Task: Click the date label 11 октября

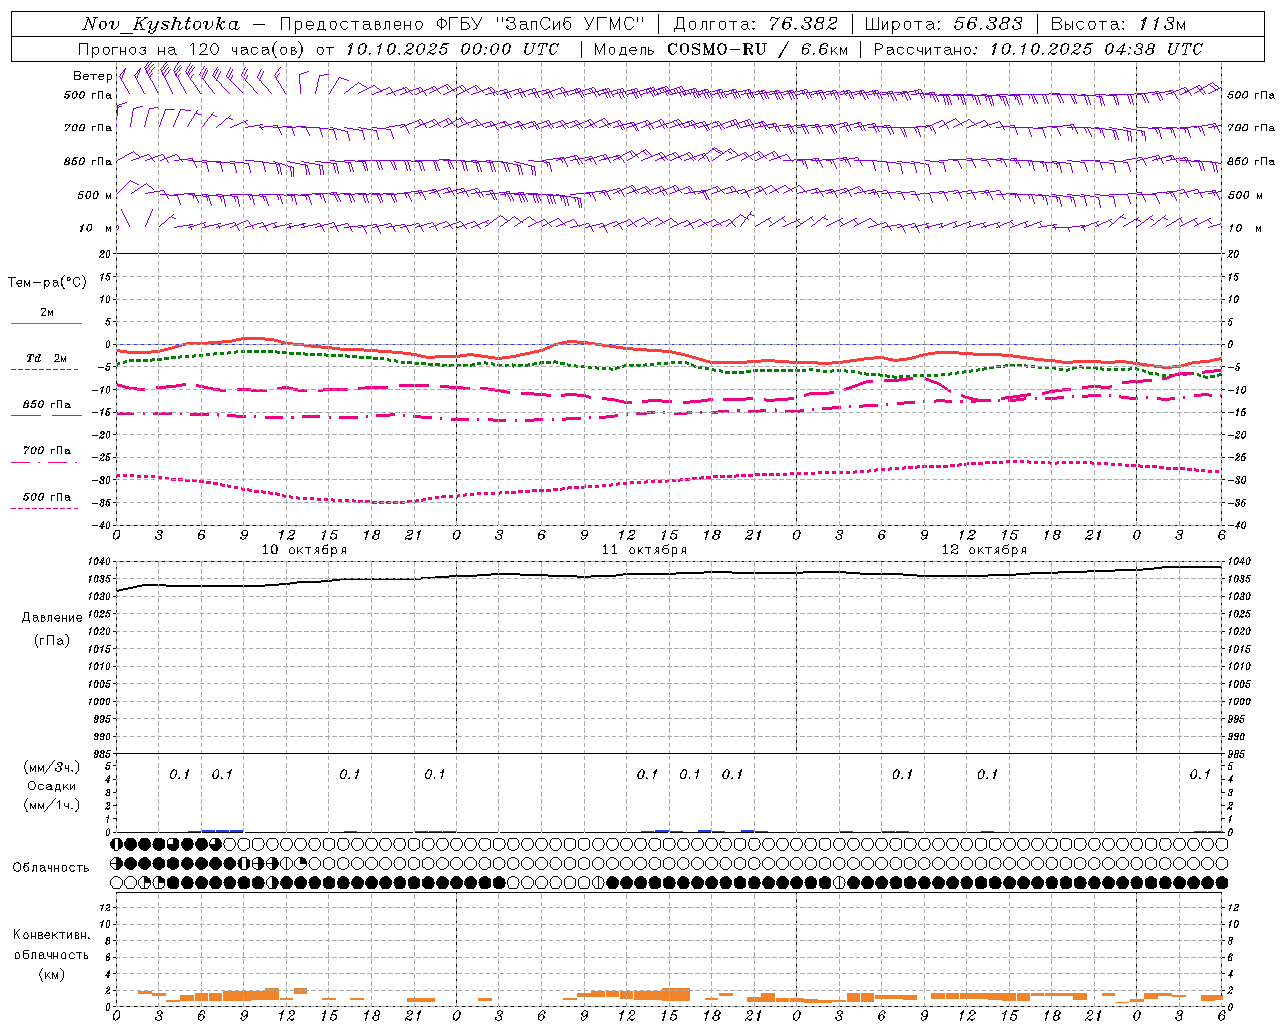Action: pos(644,550)
